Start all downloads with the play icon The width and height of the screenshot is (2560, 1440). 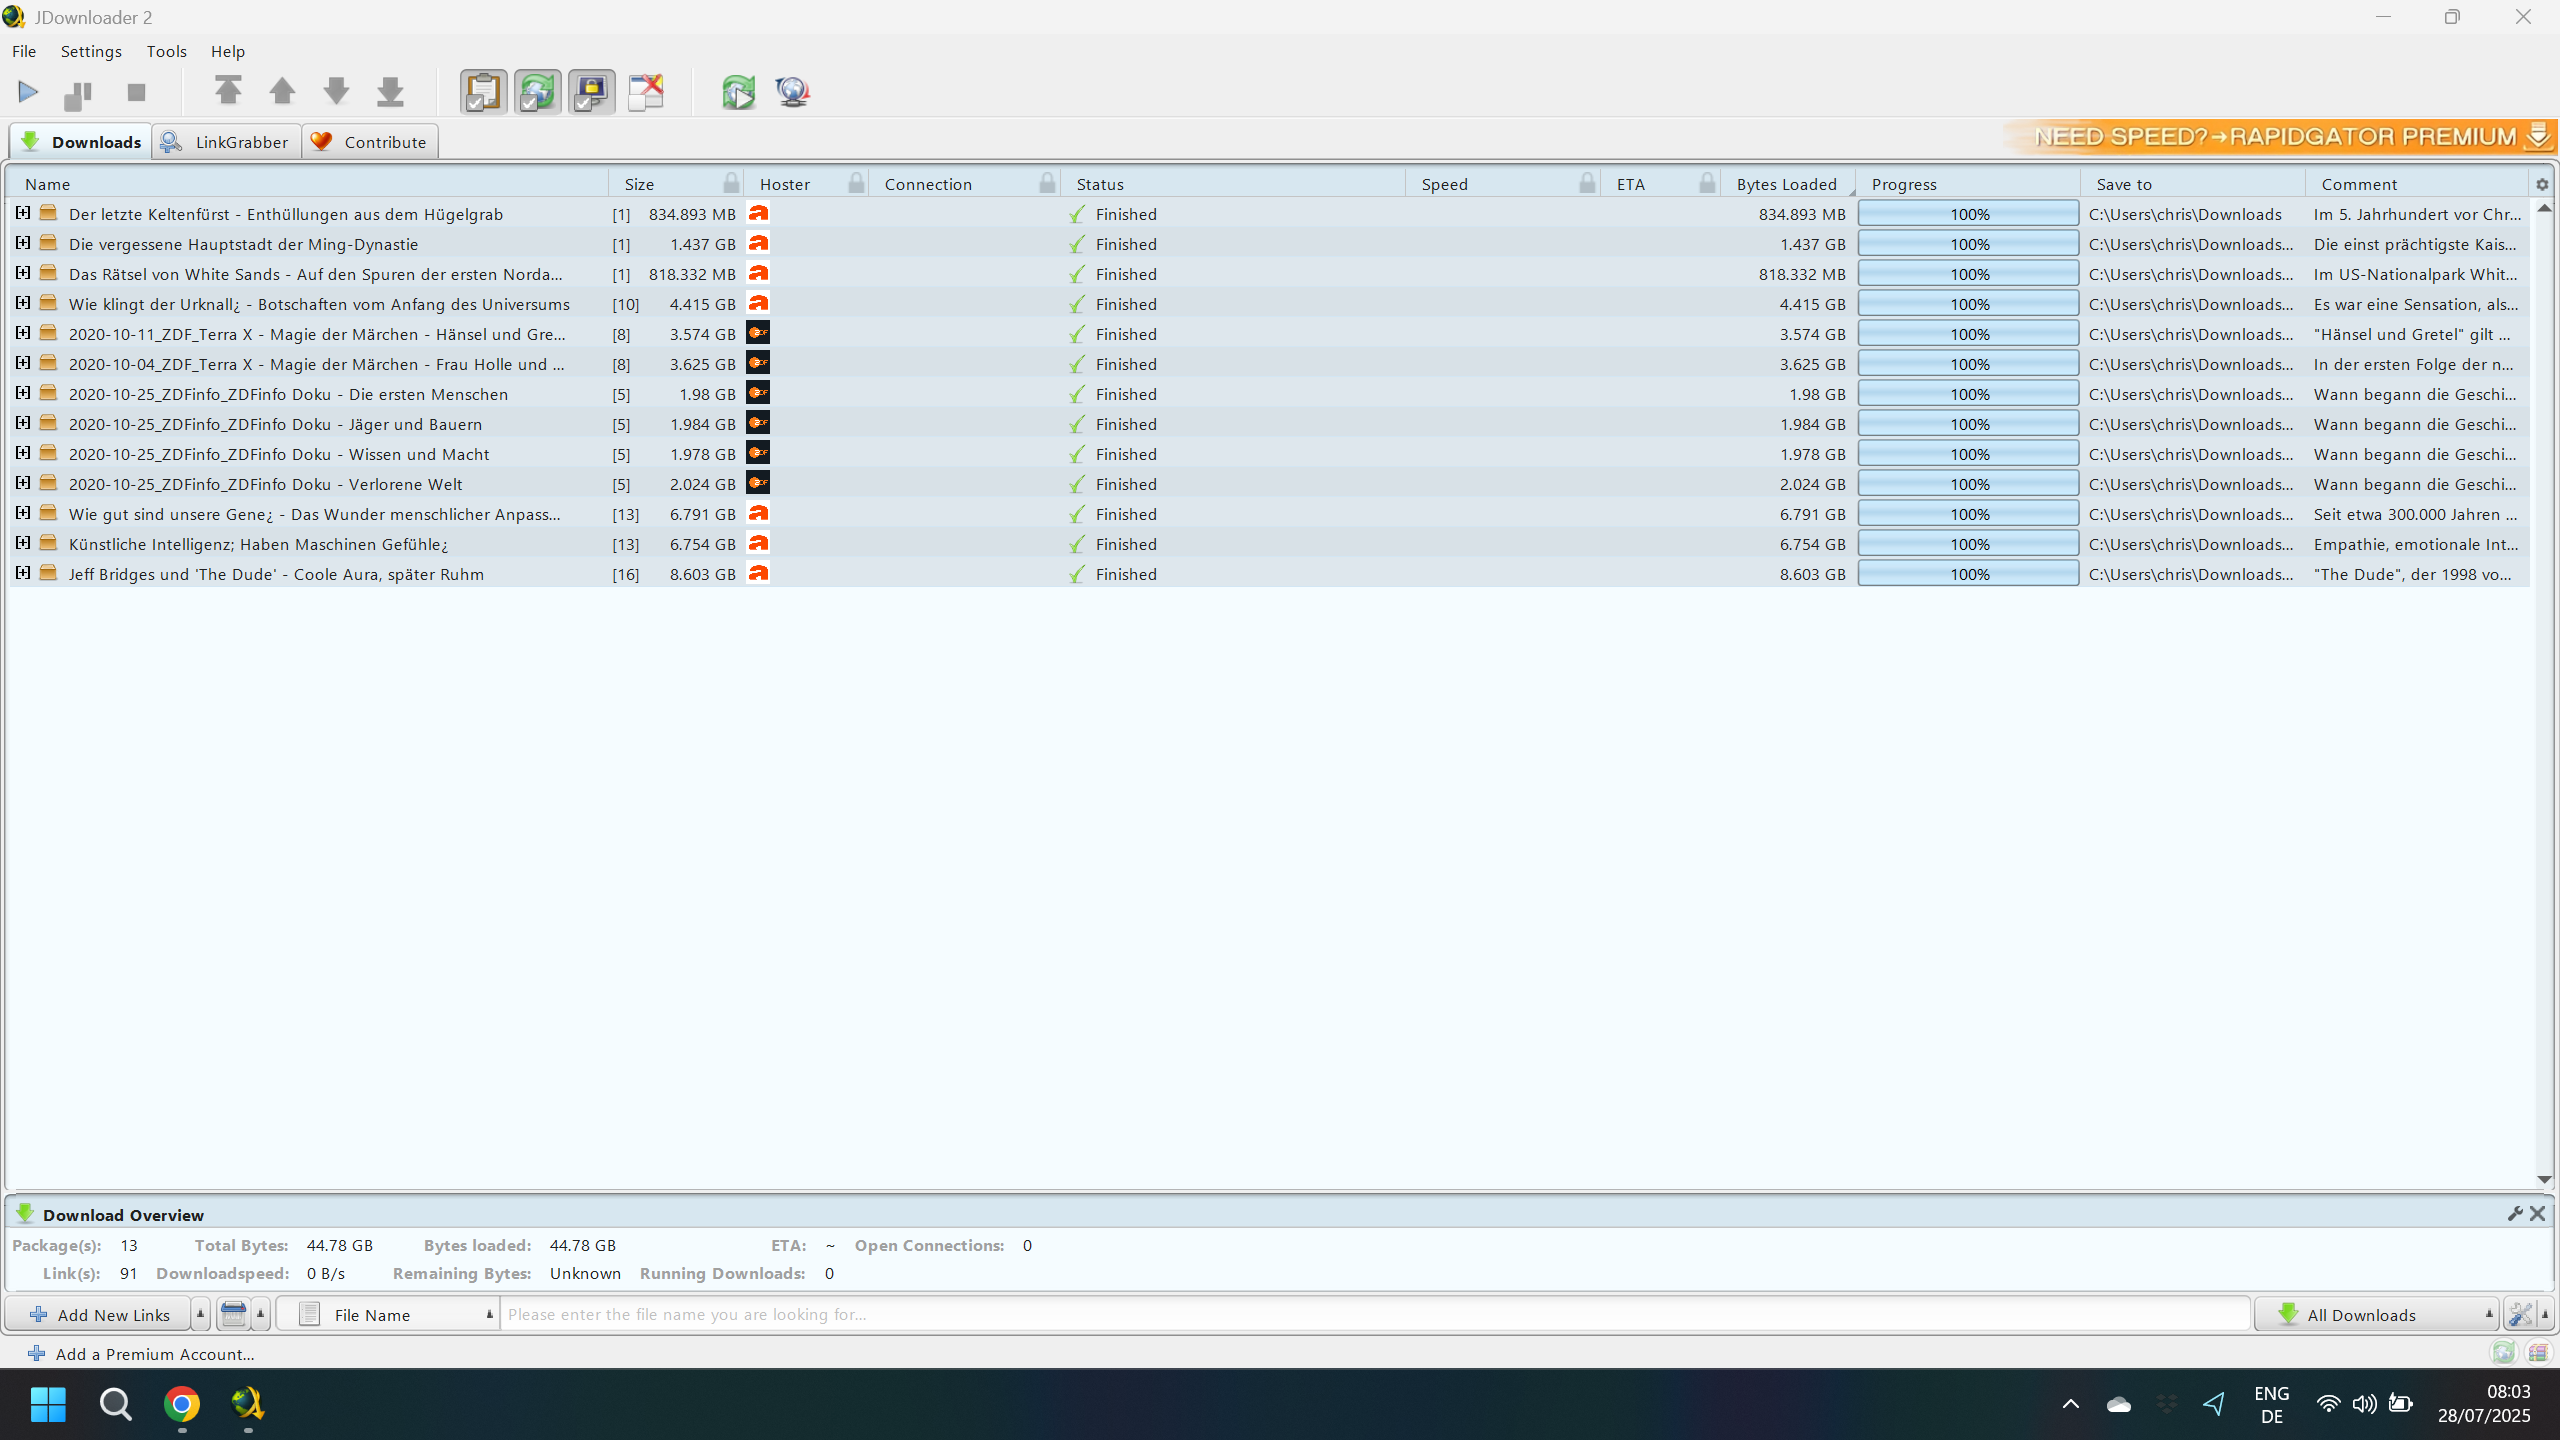tap(28, 93)
